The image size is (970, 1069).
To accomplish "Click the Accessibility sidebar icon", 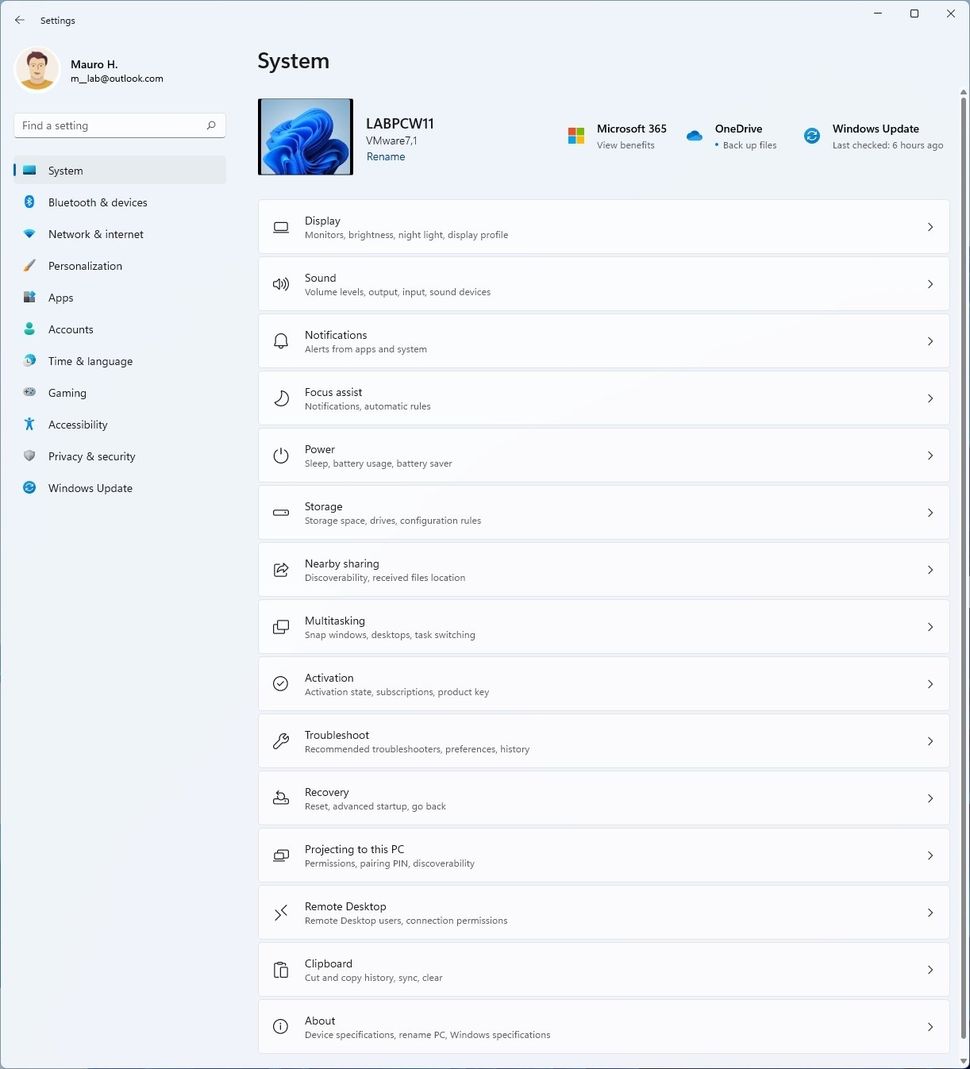I will click(x=29, y=424).
